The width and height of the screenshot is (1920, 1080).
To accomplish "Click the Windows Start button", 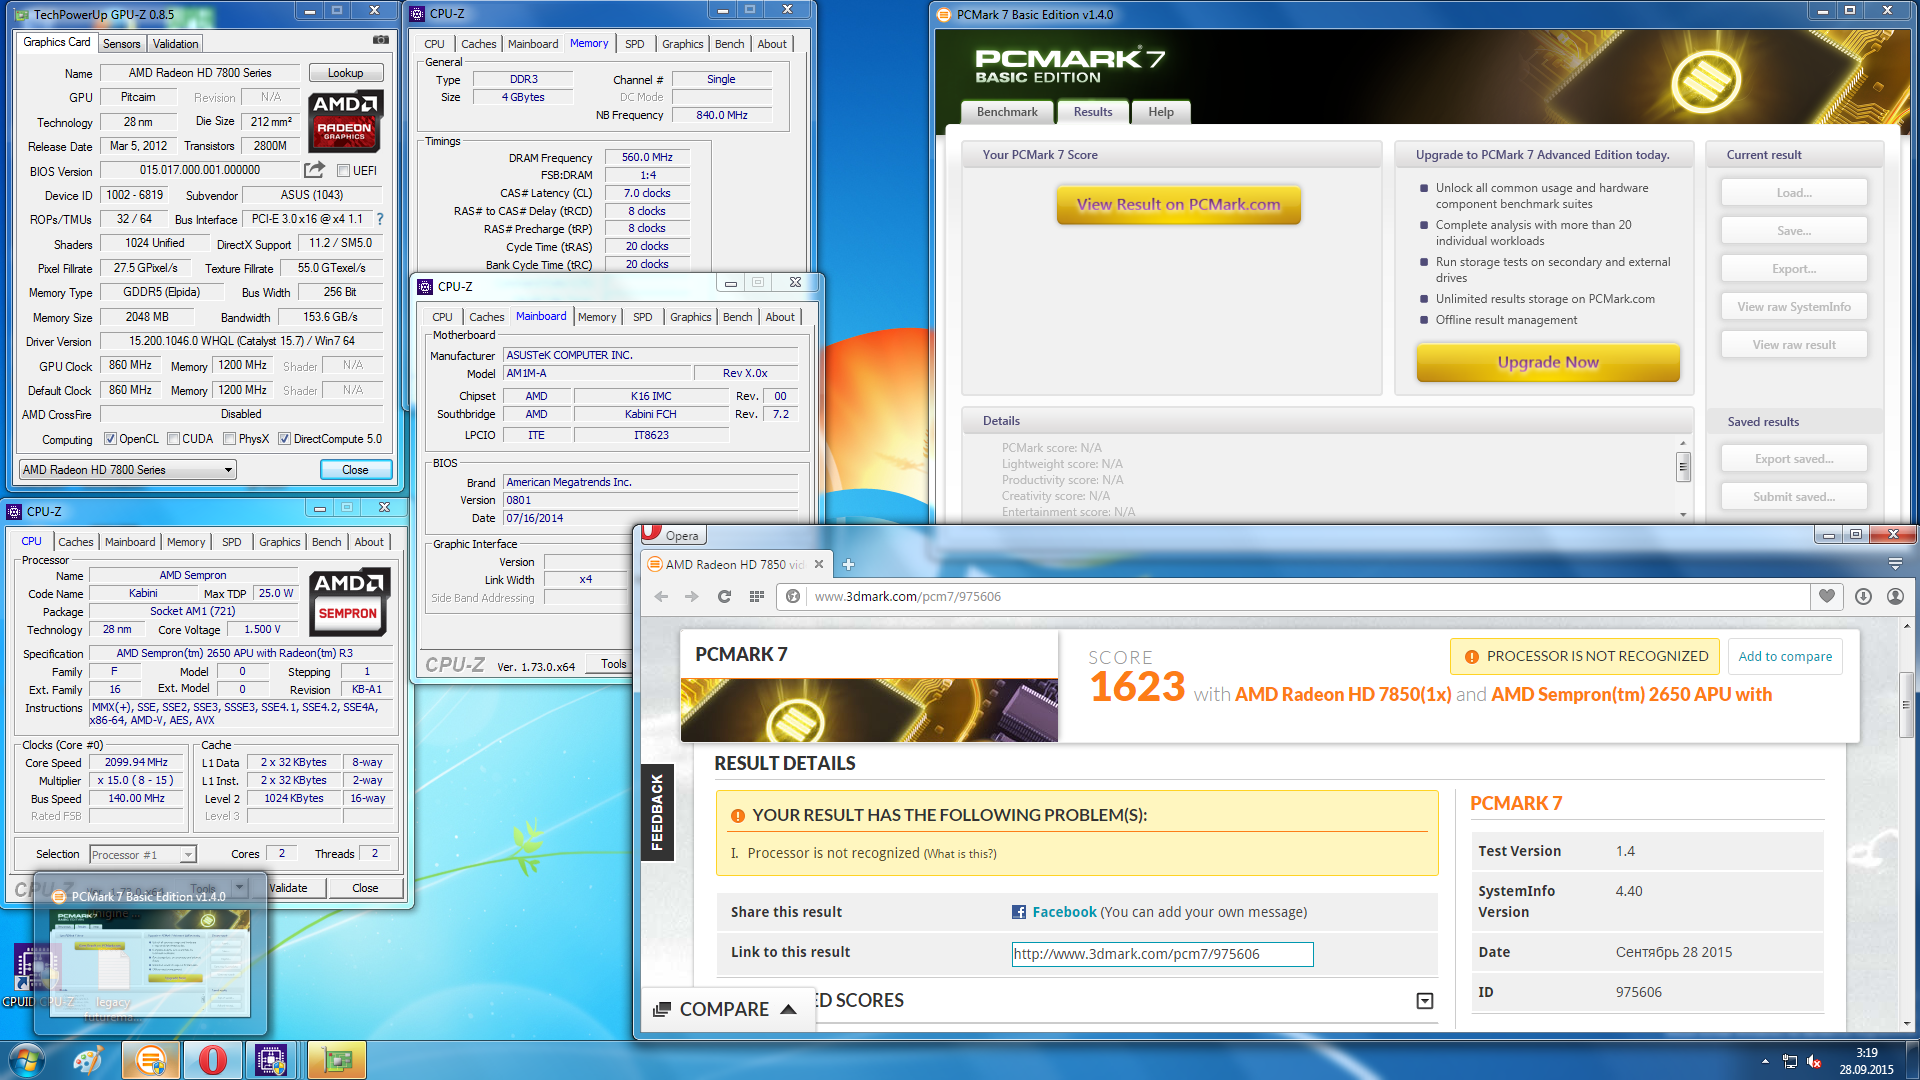I will (27, 1060).
